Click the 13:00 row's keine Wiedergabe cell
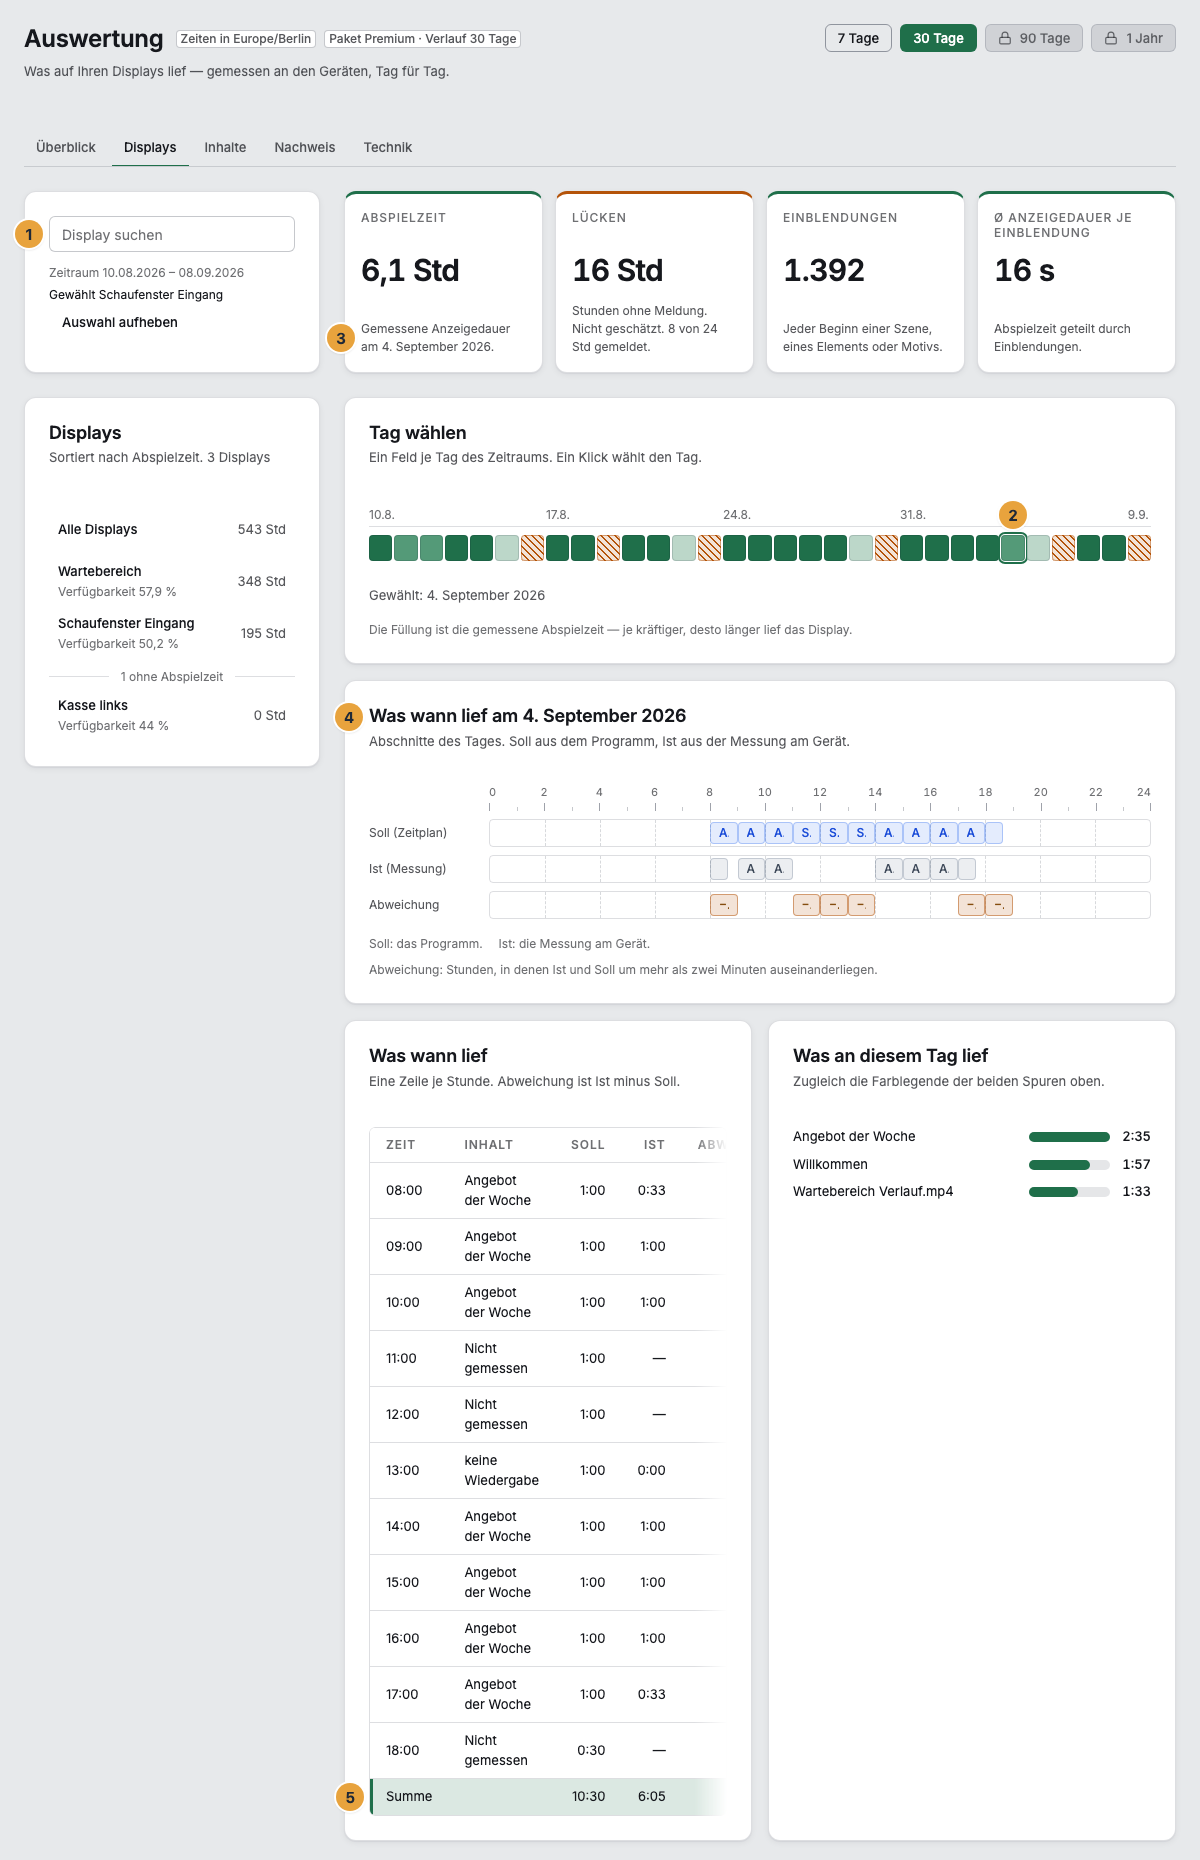Viewport: 1200px width, 1860px height. [502, 1470]
